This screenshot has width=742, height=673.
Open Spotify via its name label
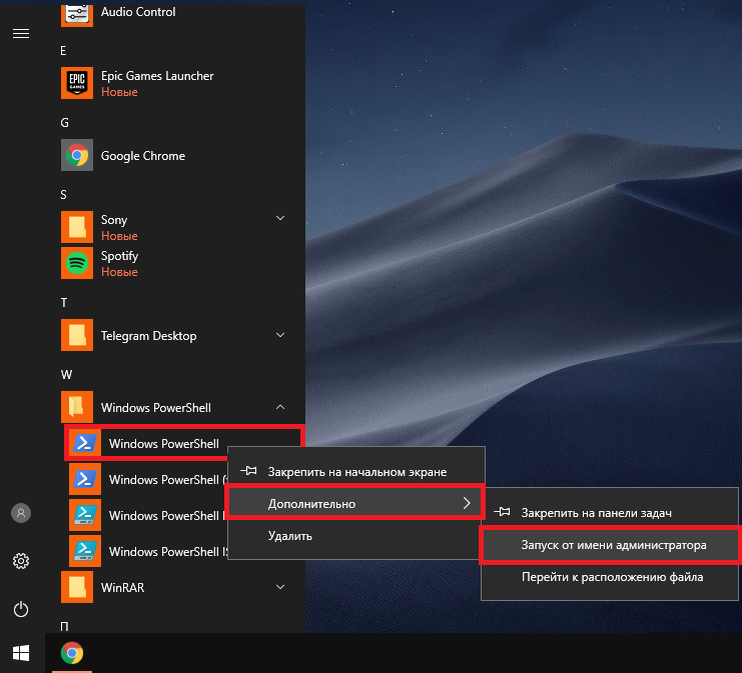tap(119, 256)
